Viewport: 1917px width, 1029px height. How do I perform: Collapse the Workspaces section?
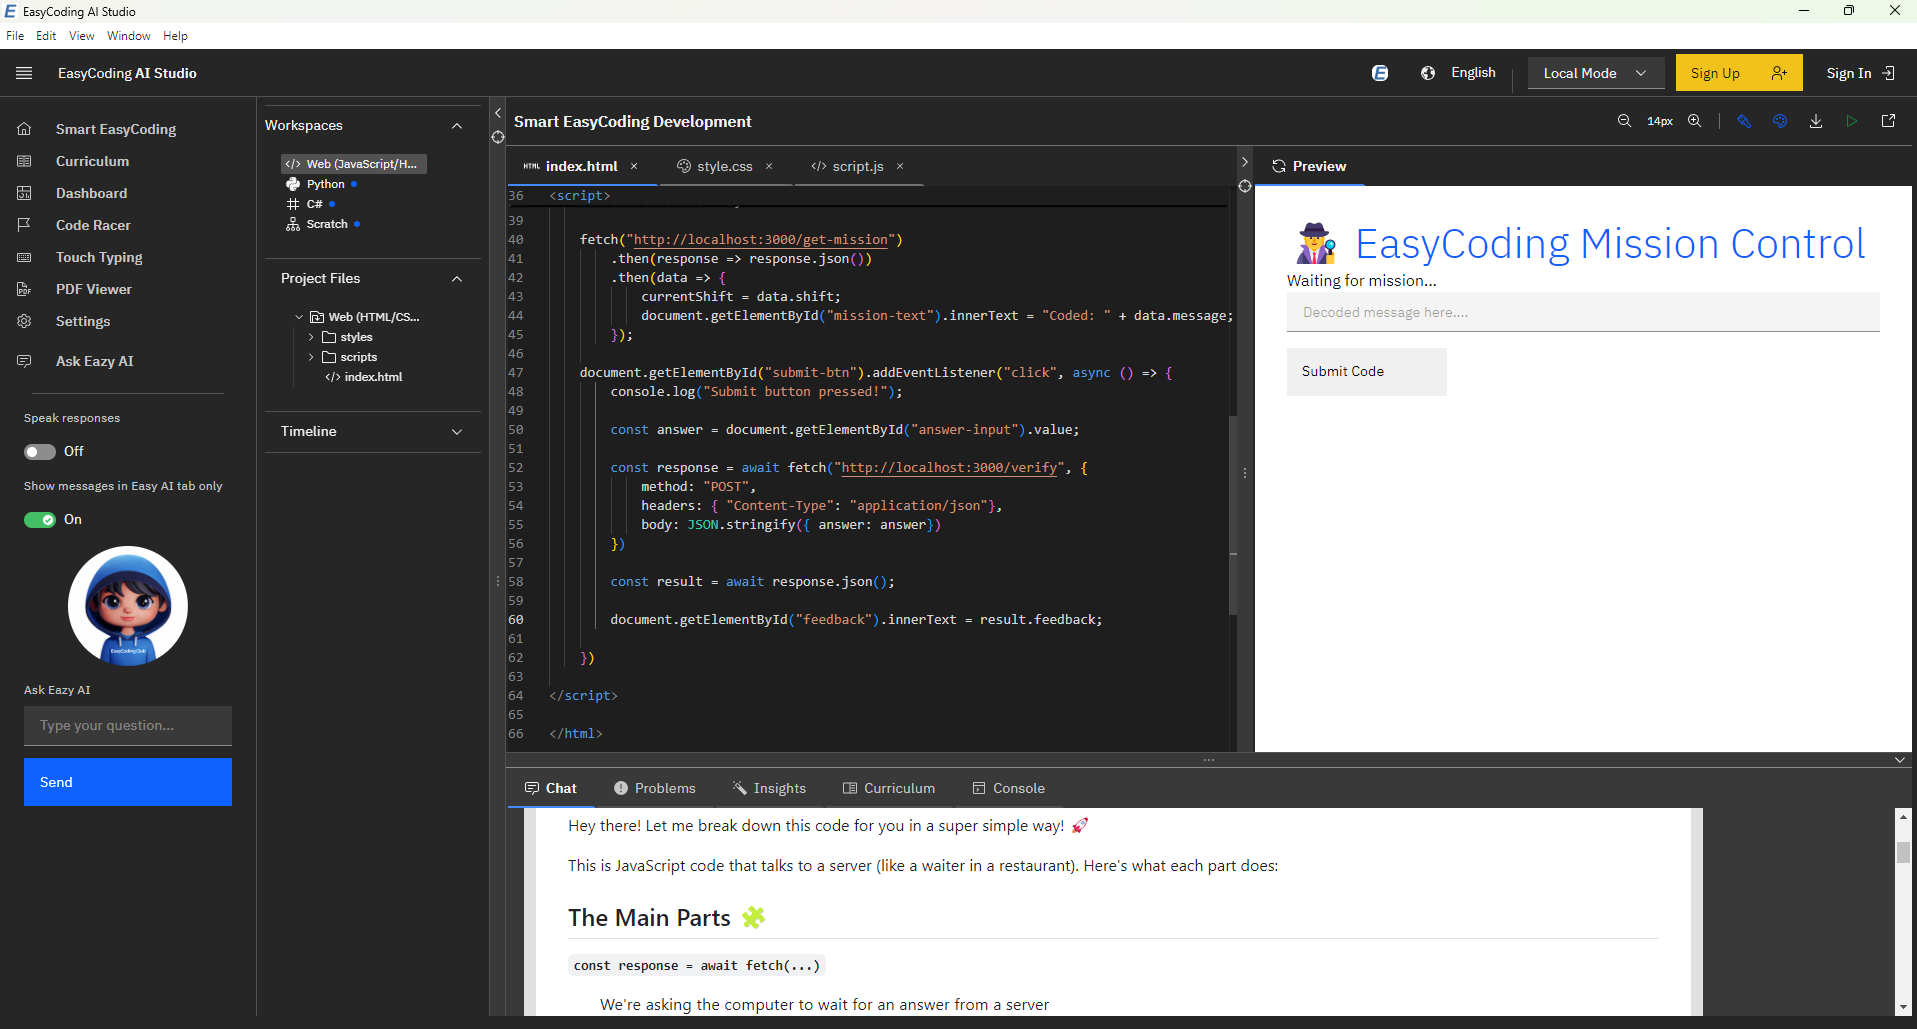click(x=457, y=126)
